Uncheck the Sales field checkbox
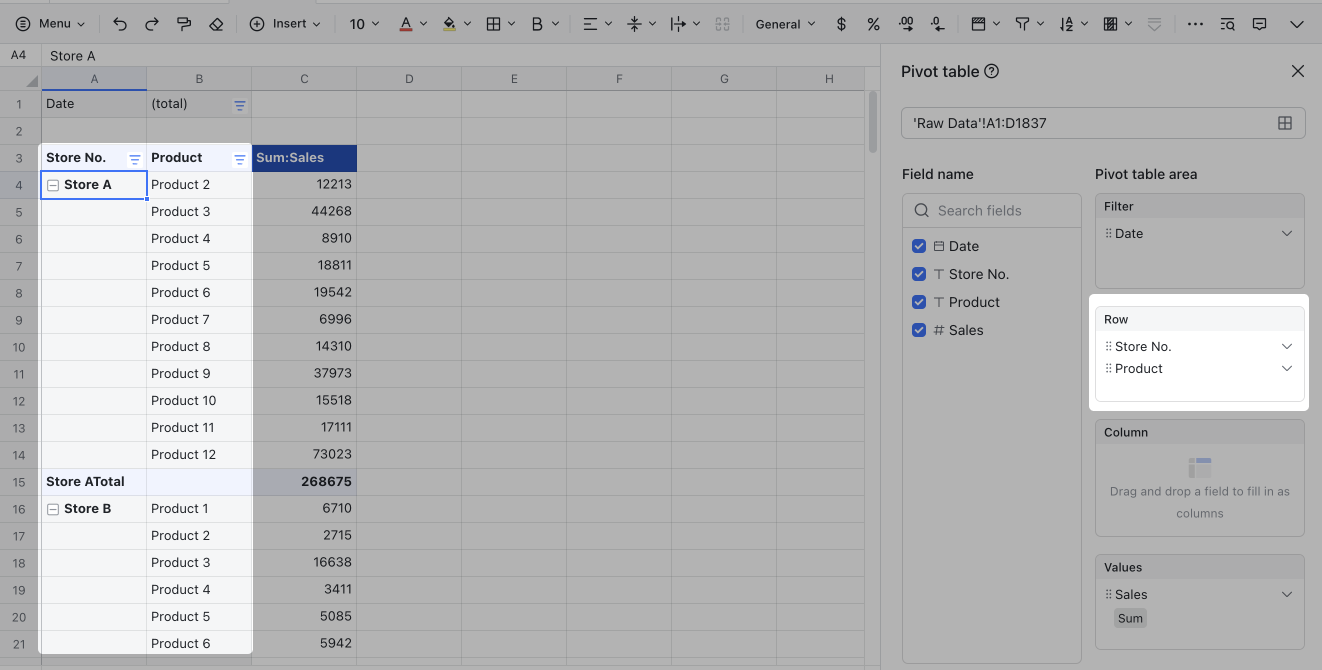This screenshot has height=670, width=1322. pyautogui.click(x=919, y=330)
